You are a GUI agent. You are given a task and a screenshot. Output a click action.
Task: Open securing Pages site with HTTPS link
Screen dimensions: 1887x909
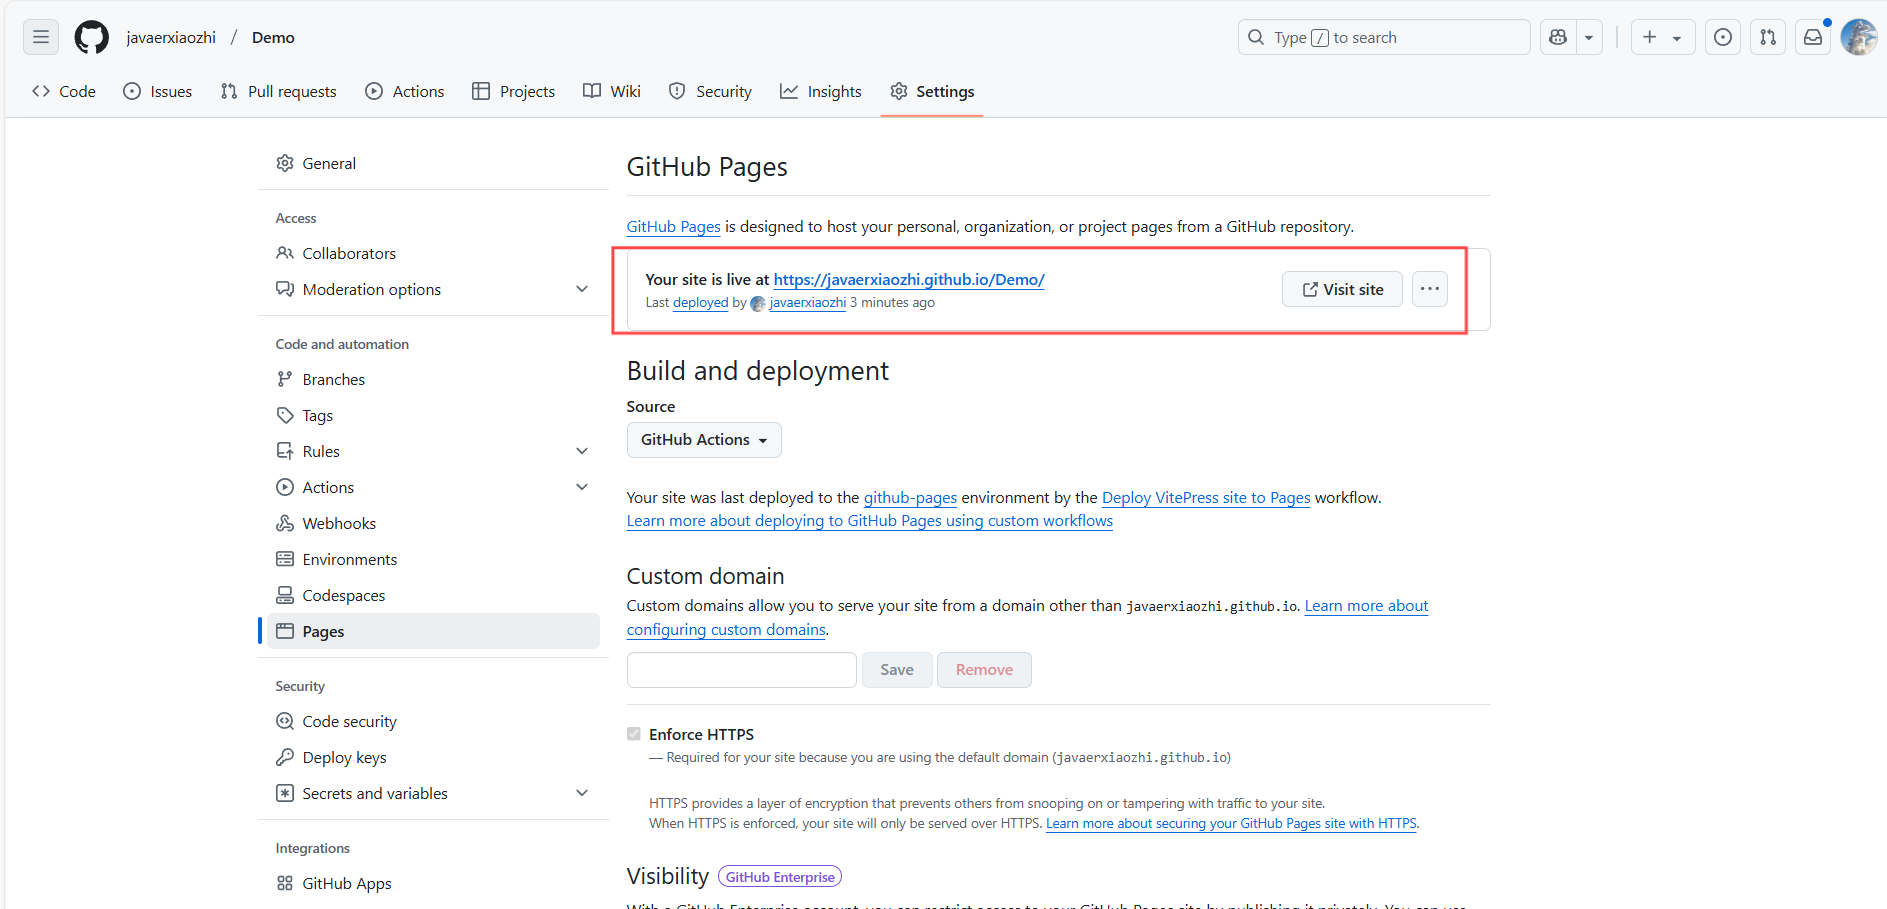[1231, 824]
